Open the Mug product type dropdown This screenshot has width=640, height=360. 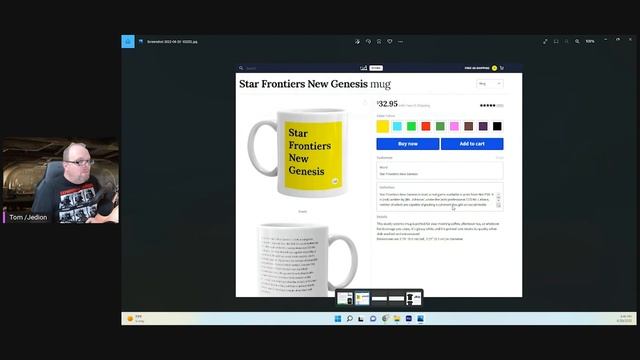(x=490, y=84)
